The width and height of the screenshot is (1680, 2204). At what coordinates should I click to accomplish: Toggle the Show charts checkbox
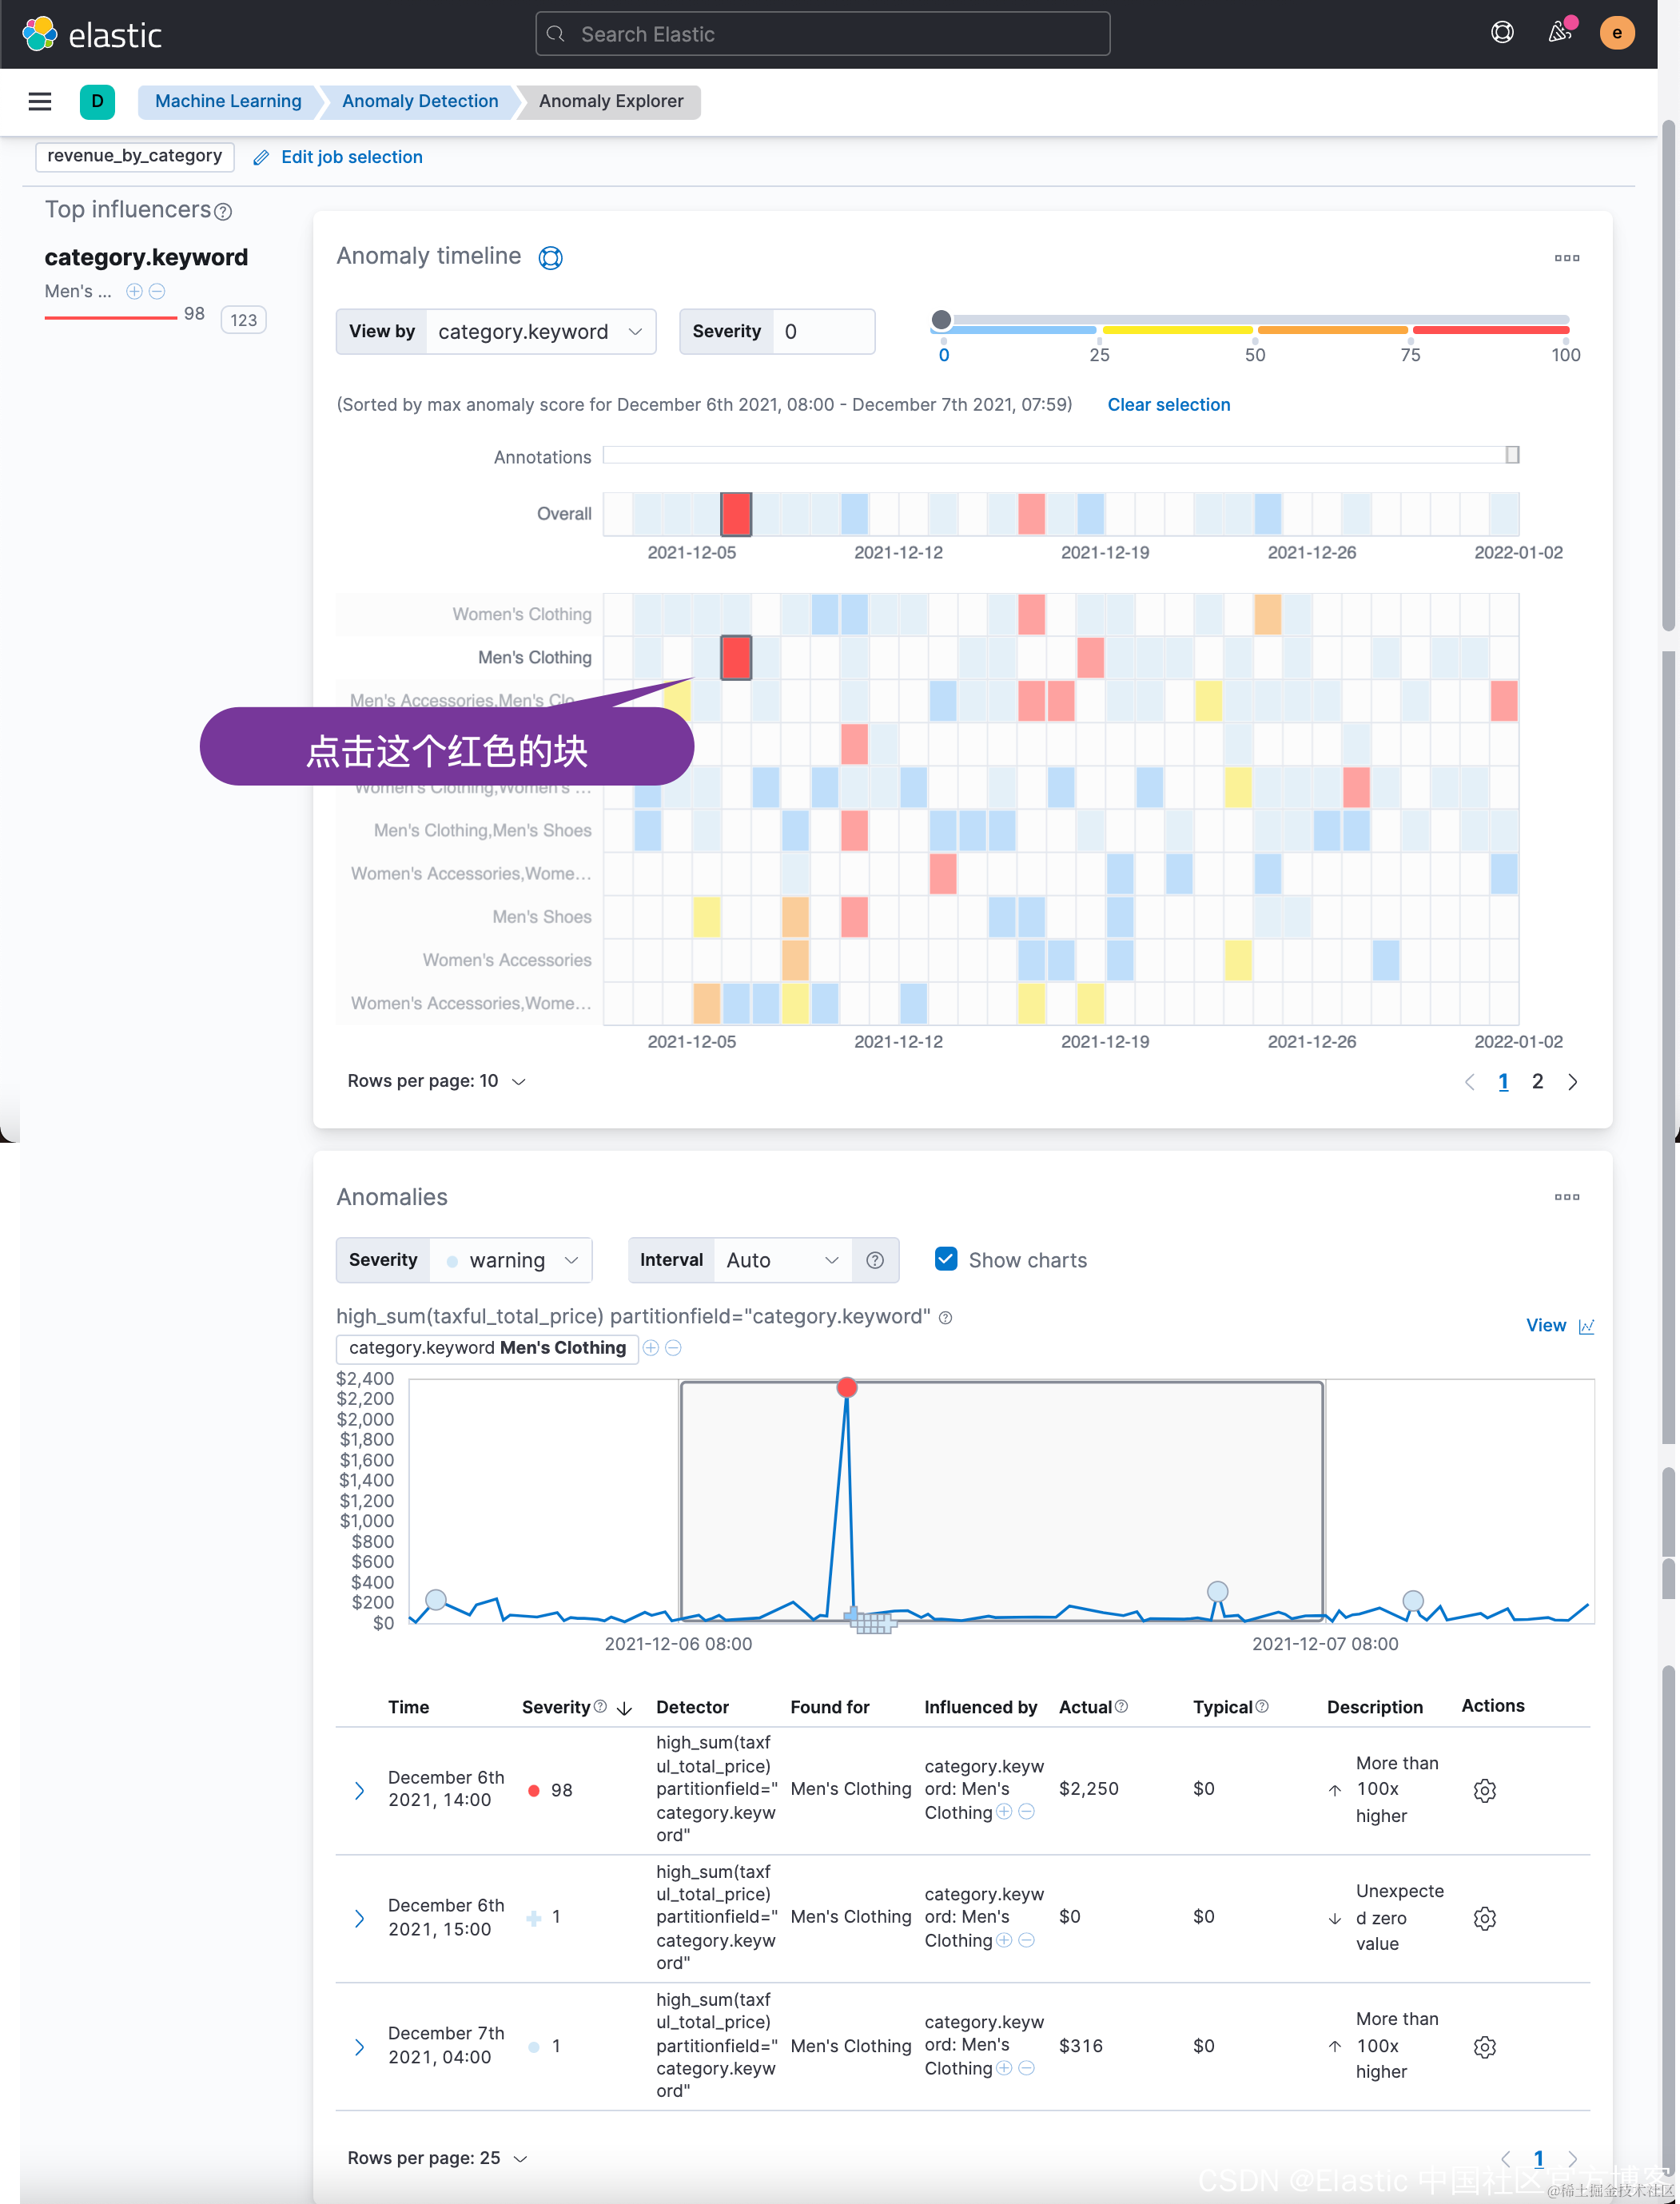[946, 1259]
